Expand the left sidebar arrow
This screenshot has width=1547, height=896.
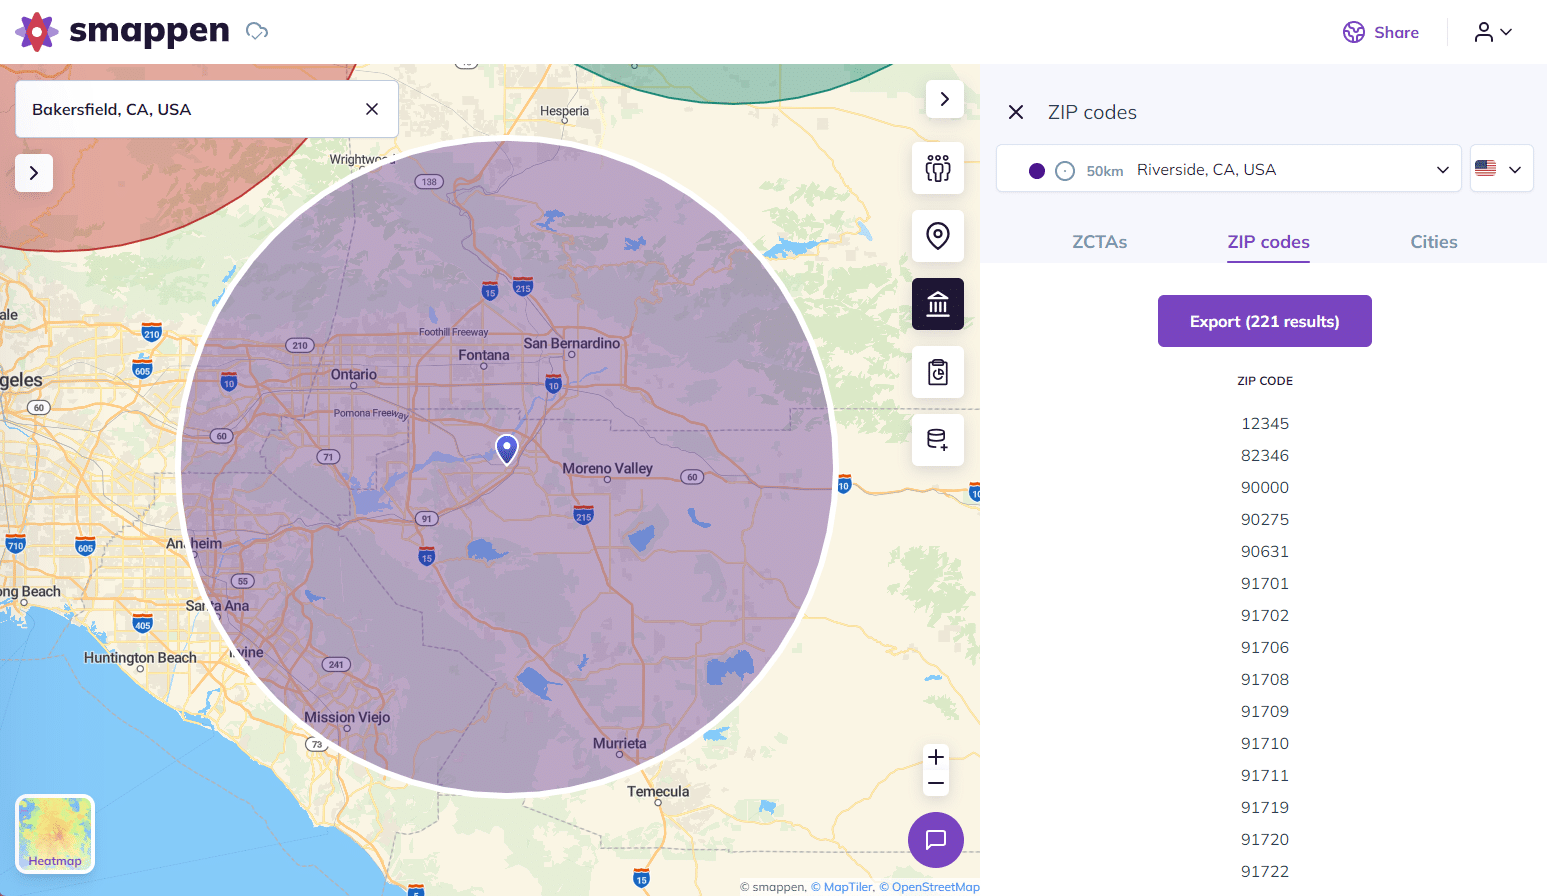(x=34, y=173)
